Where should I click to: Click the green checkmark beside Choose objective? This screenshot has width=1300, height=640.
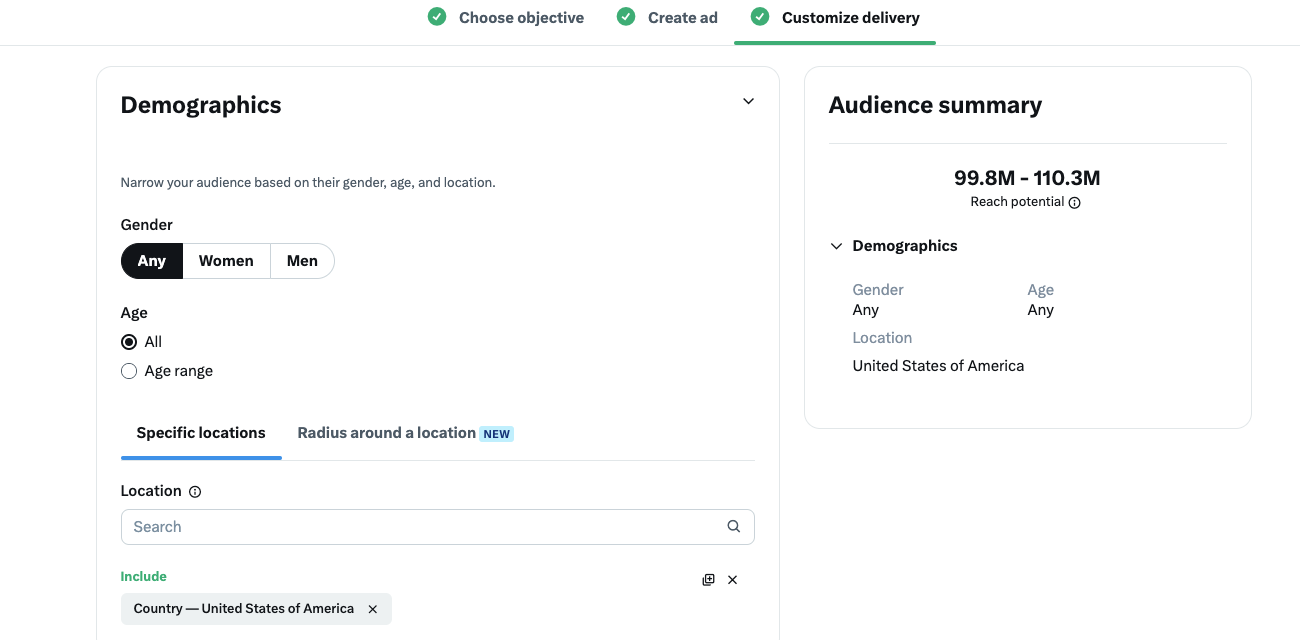[436, 16]
